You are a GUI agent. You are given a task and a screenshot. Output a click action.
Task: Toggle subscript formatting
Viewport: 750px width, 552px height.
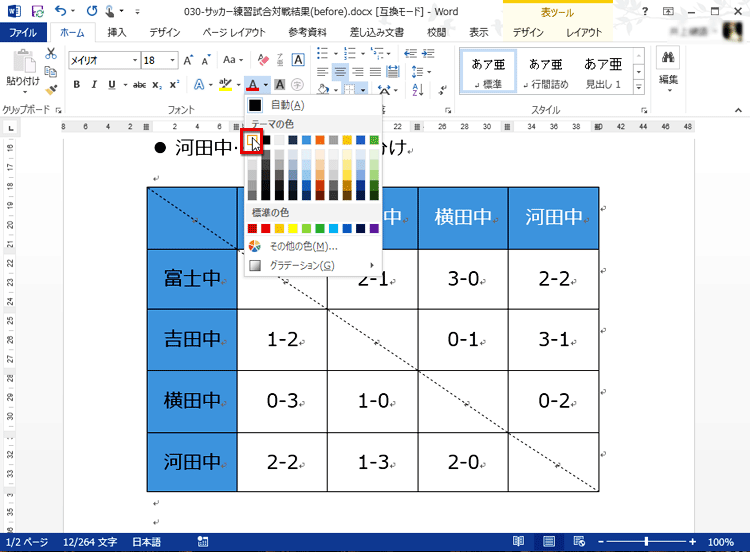coord(157,85)
